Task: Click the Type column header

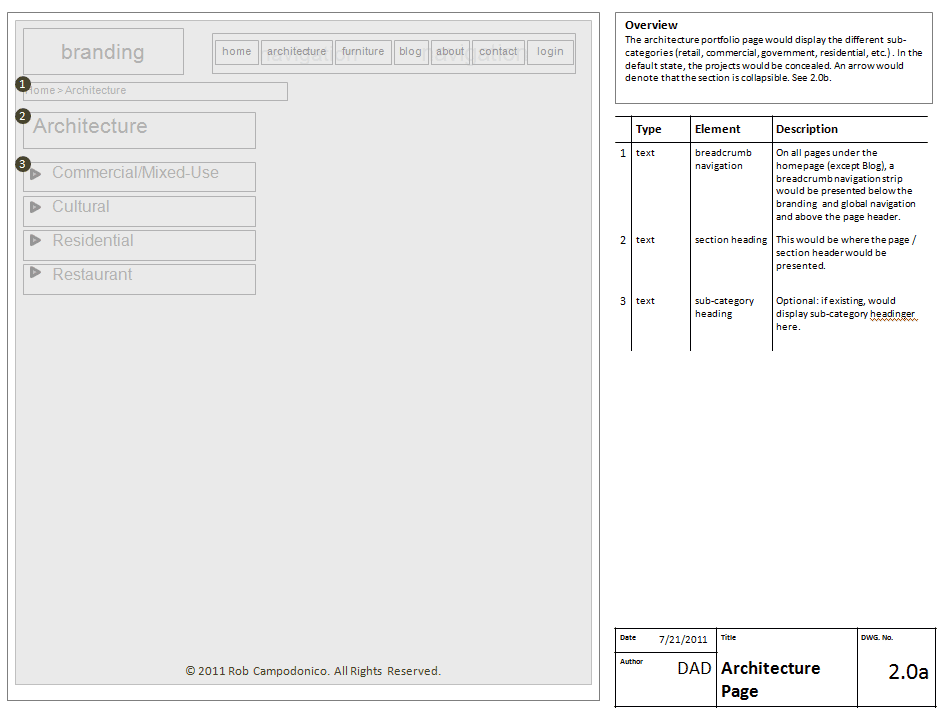Action: [x=649, y=129]
